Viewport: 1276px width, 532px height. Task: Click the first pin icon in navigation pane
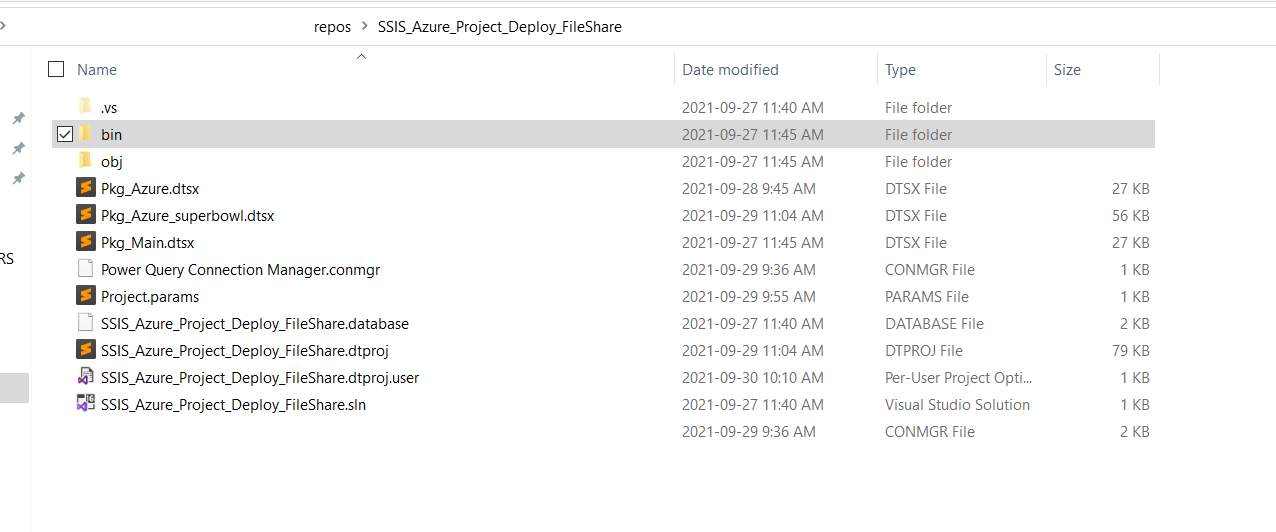pos(18,118)
